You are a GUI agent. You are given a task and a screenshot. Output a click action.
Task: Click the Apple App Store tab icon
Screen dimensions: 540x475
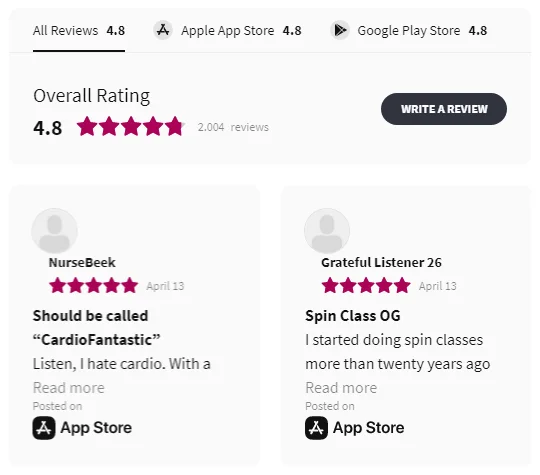[163, 30]
